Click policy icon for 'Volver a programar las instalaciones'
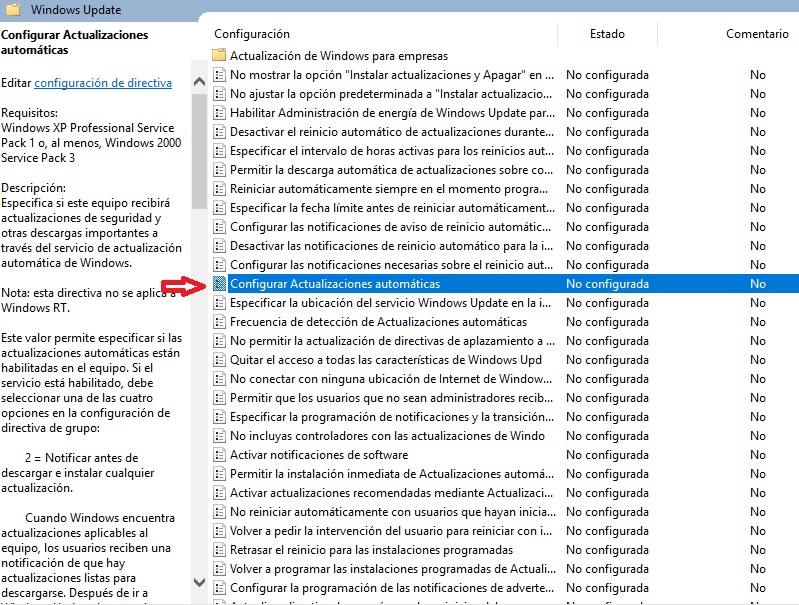The height and width of the screenshot is (605, 799). (x=219, y=569)
